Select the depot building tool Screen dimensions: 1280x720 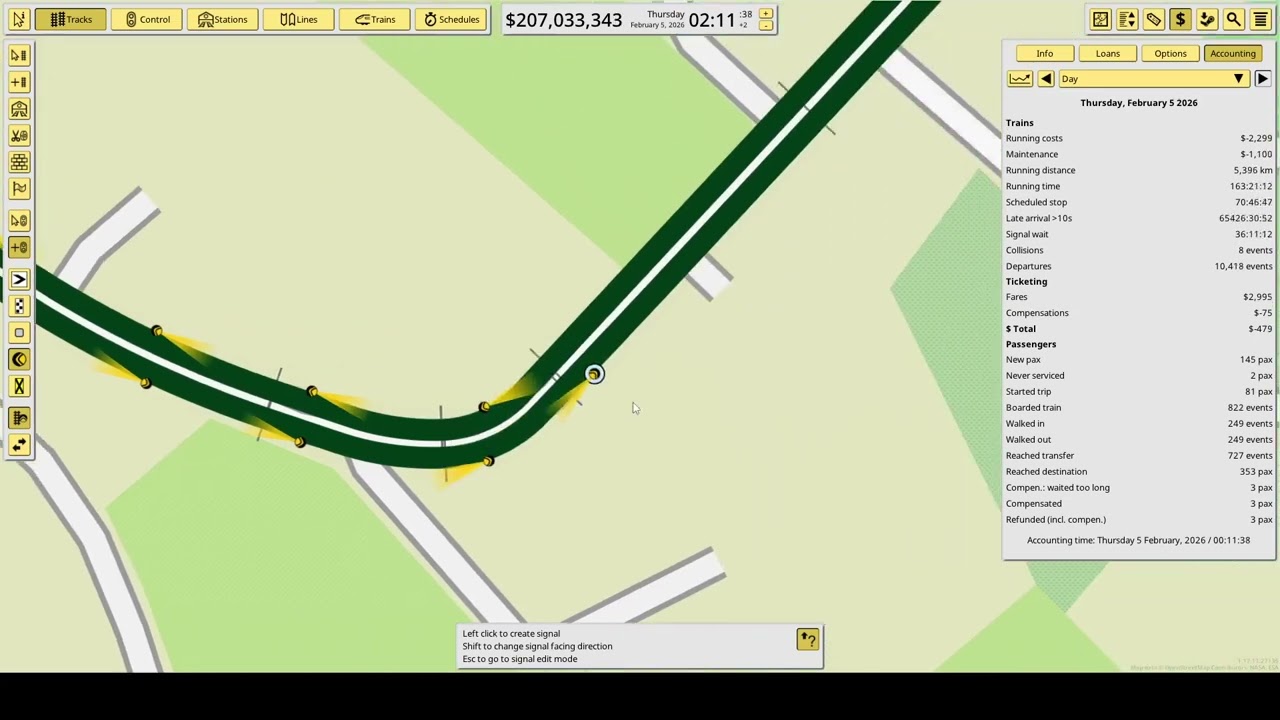click(x=19, y=109)
